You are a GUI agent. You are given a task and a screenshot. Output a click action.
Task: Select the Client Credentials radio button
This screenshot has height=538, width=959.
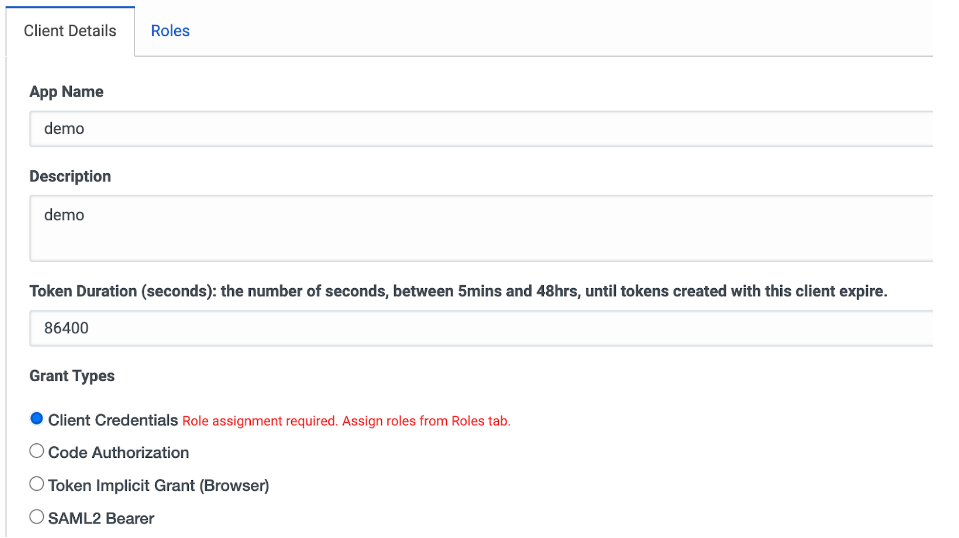click(37, 419)
